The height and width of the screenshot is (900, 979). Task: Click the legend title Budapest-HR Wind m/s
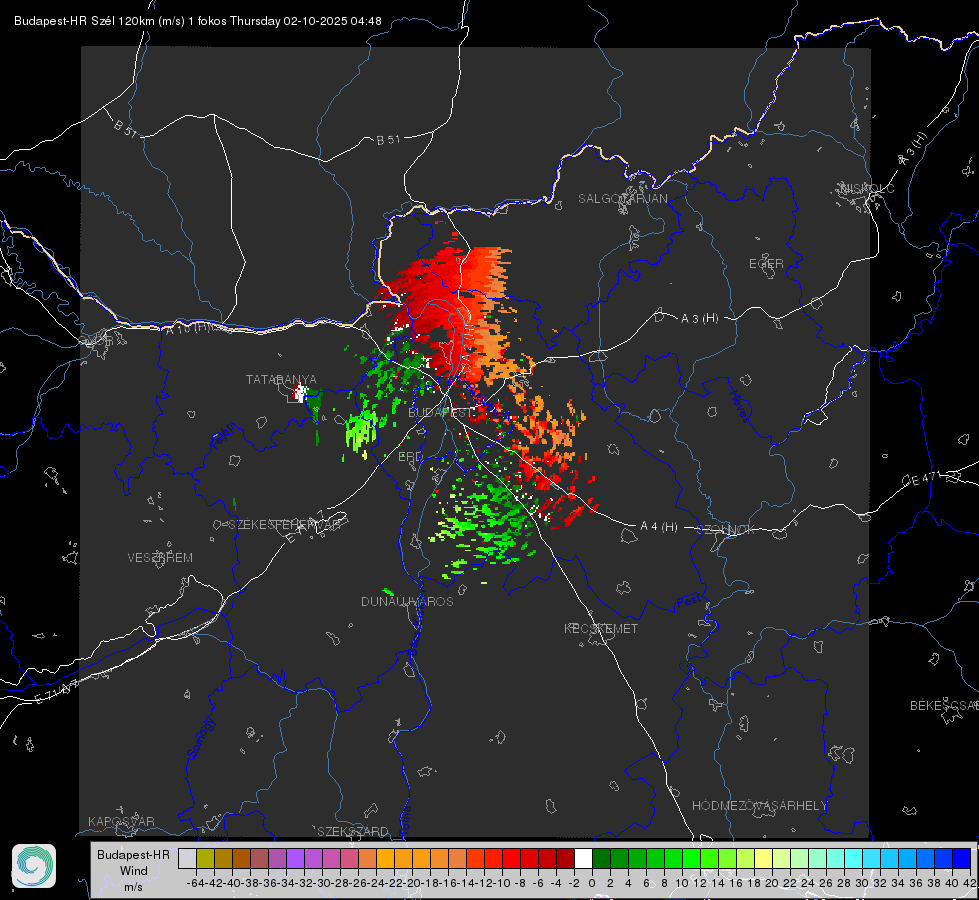[133, 871]
